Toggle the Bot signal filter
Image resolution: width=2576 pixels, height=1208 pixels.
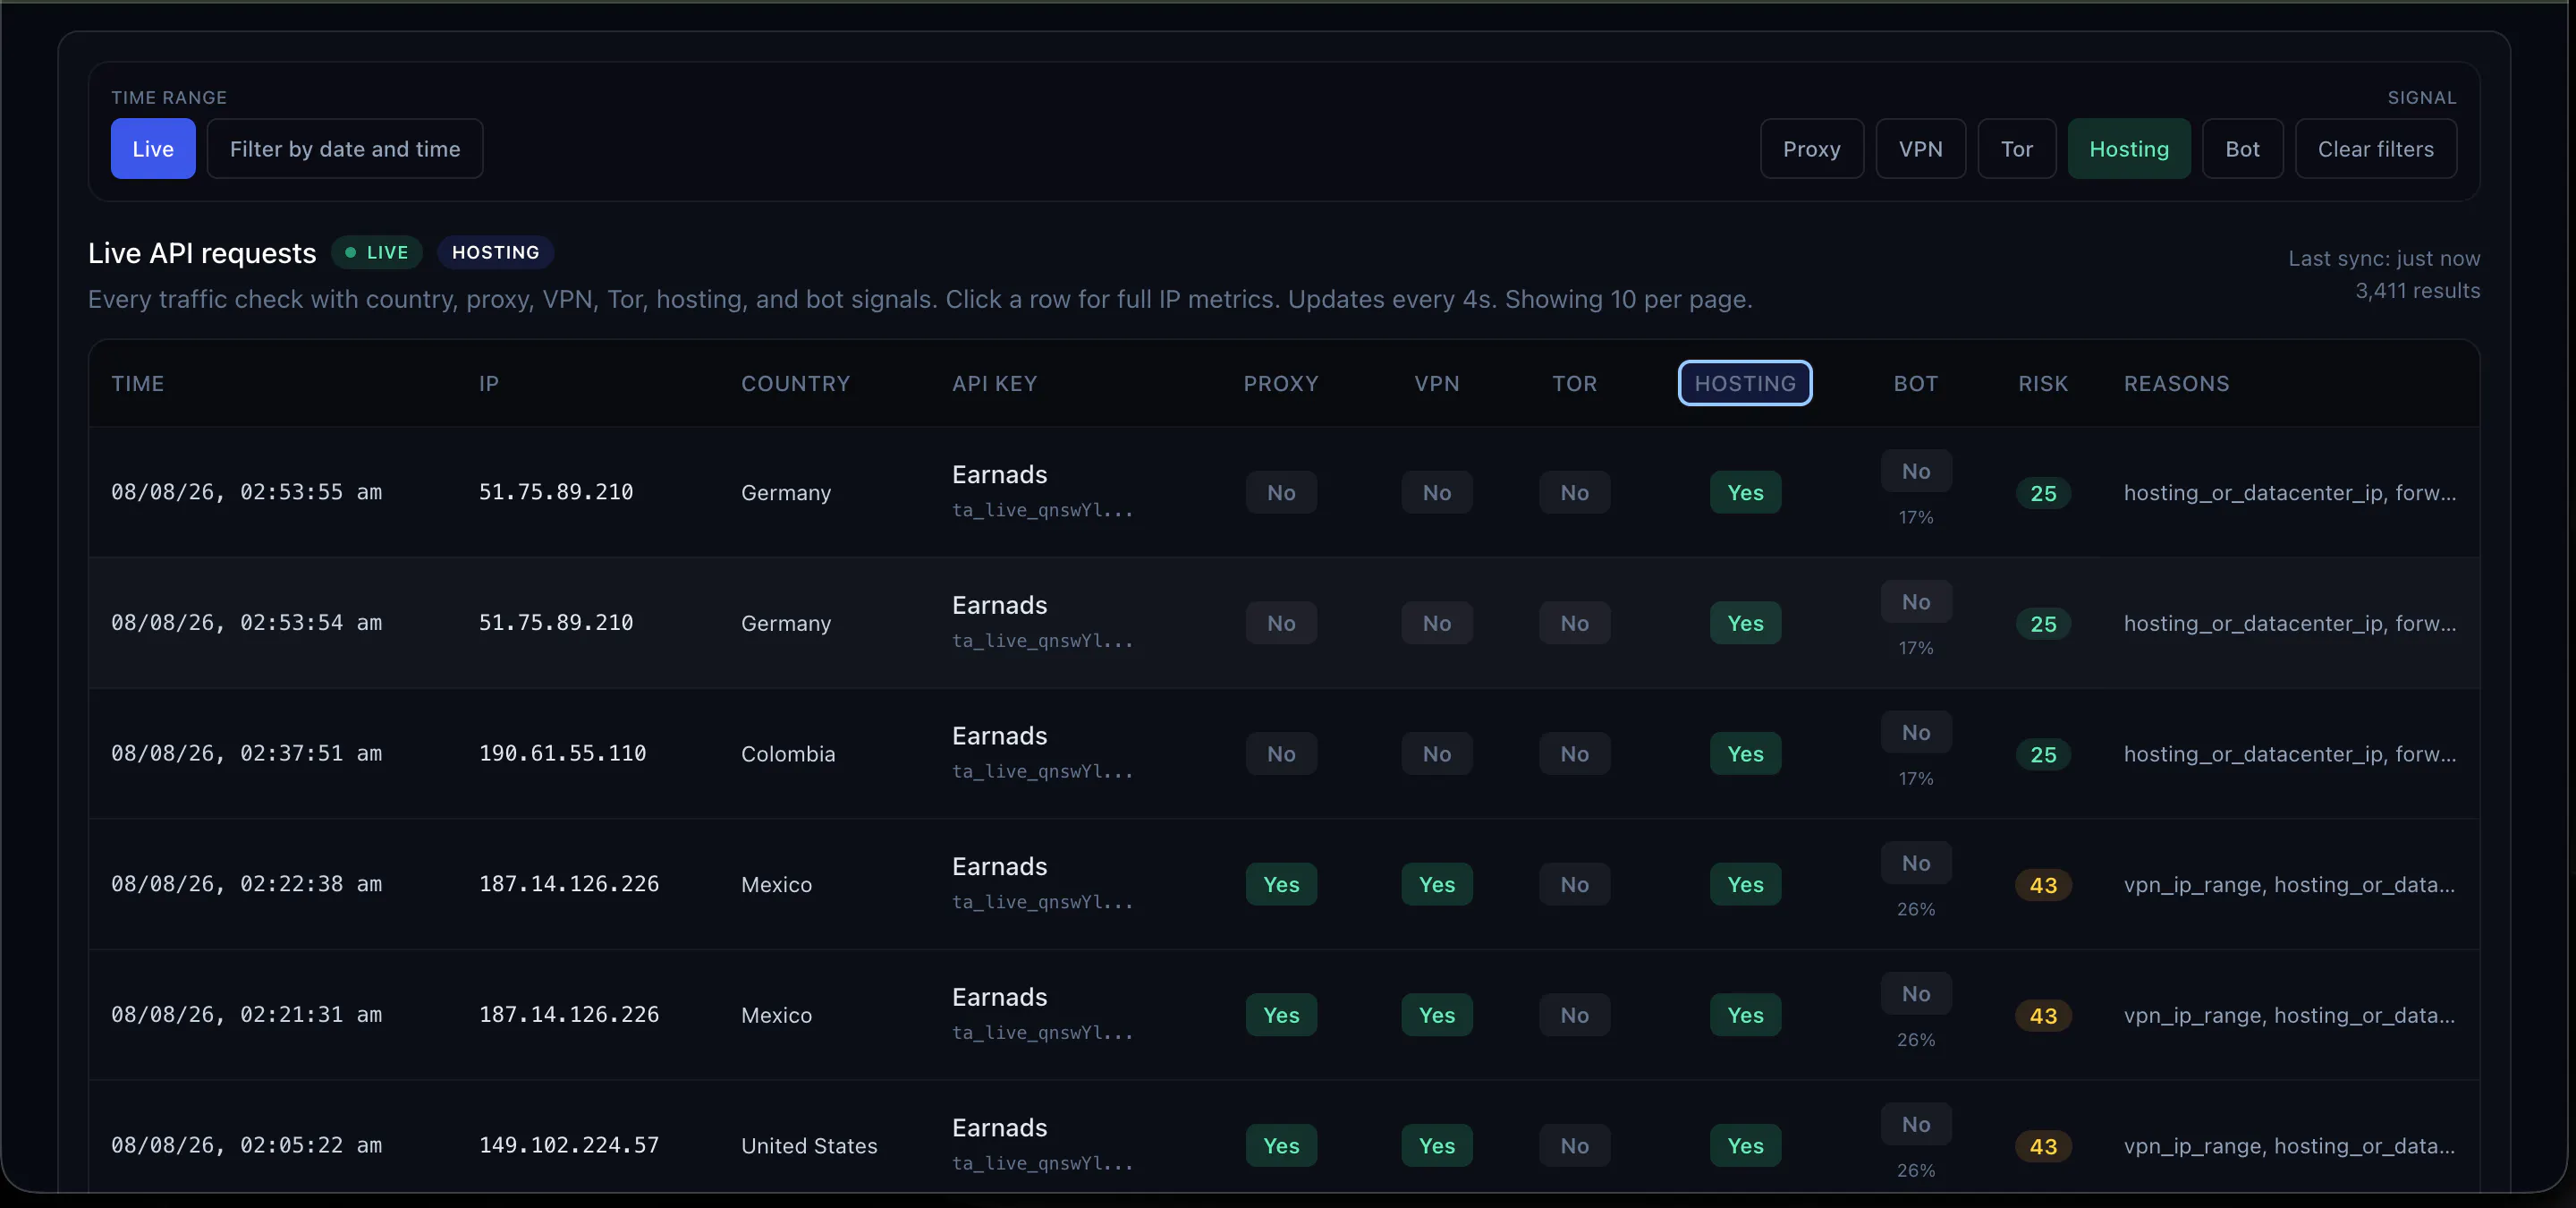pyautogui.click(x=2243, y=149)
